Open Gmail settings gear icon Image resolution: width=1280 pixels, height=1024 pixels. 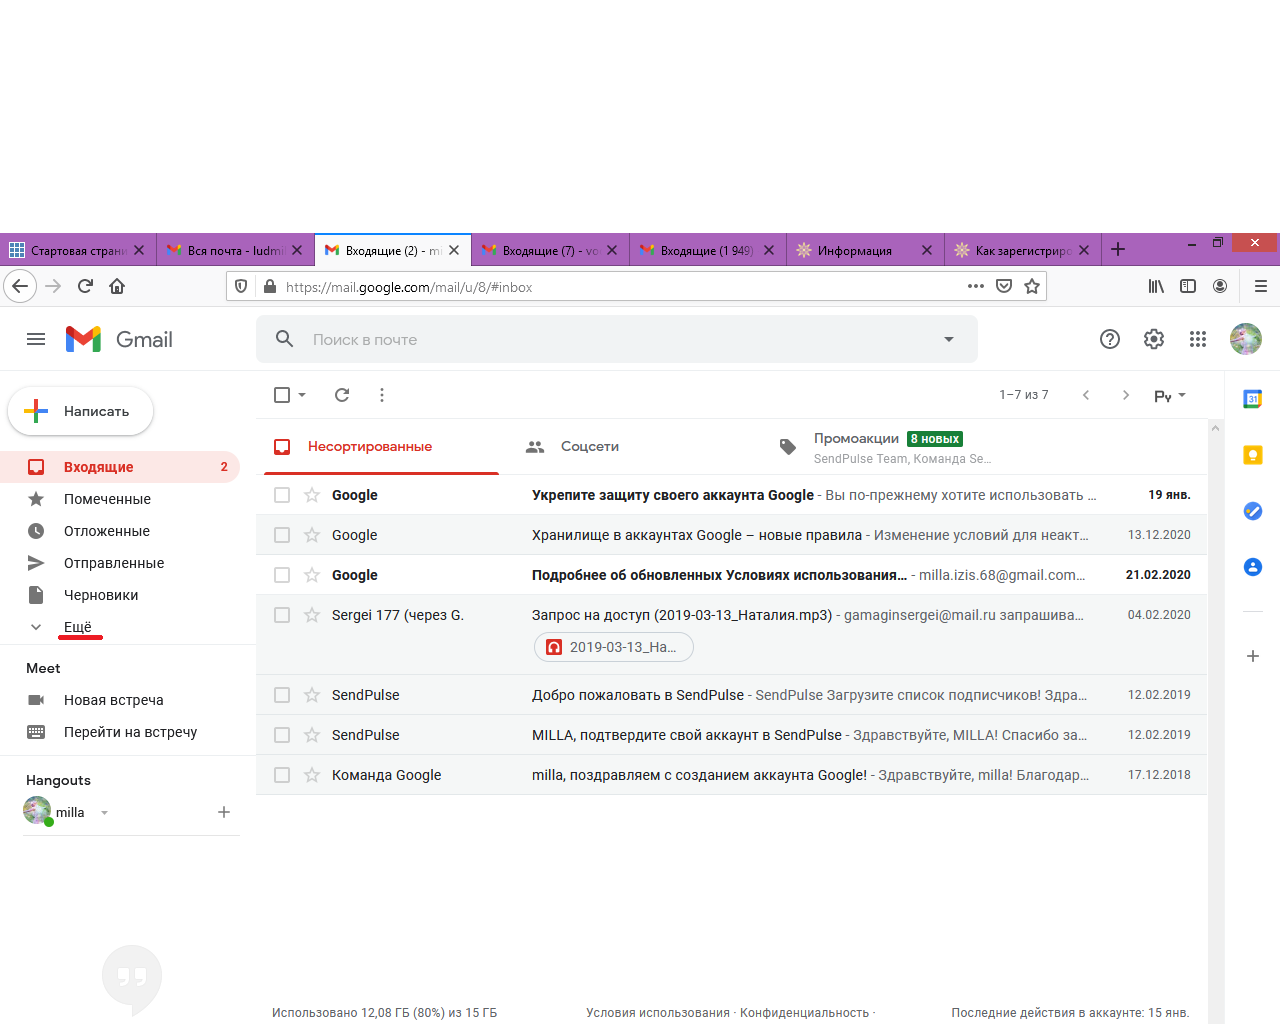(1154, 339)
